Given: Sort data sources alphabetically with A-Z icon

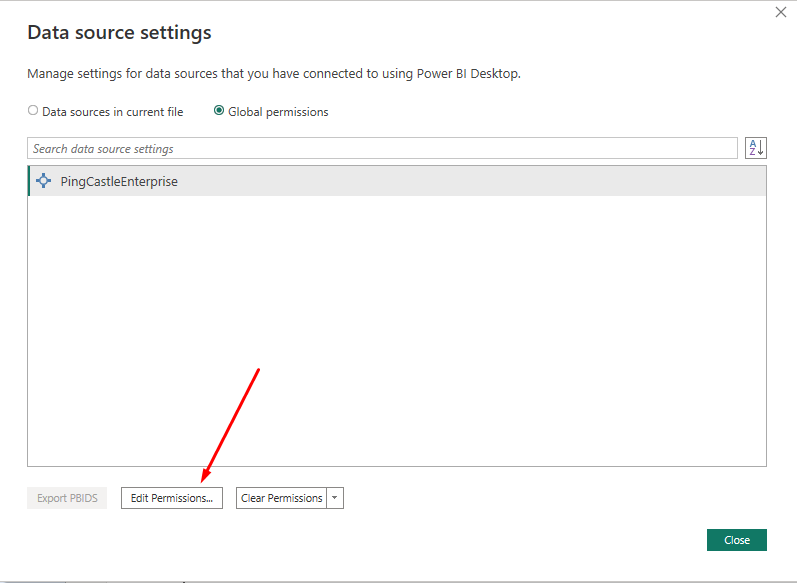Looking at the screenshot, I should (755, 148).
